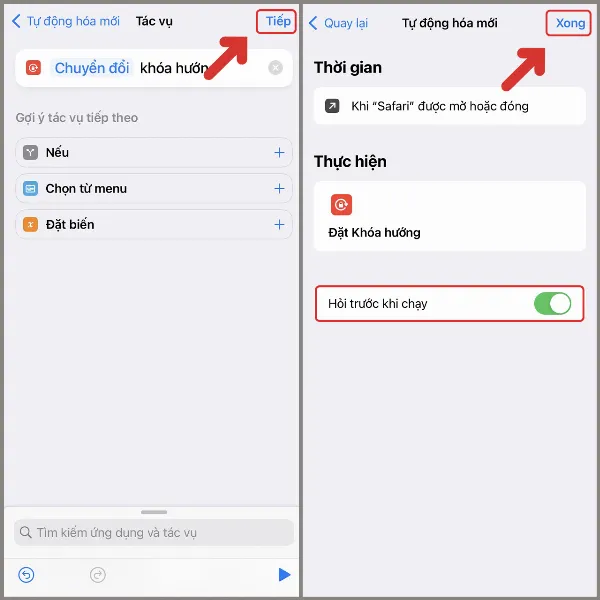
Task: Tap the panel drag handle above search
Action: (154, 512)
